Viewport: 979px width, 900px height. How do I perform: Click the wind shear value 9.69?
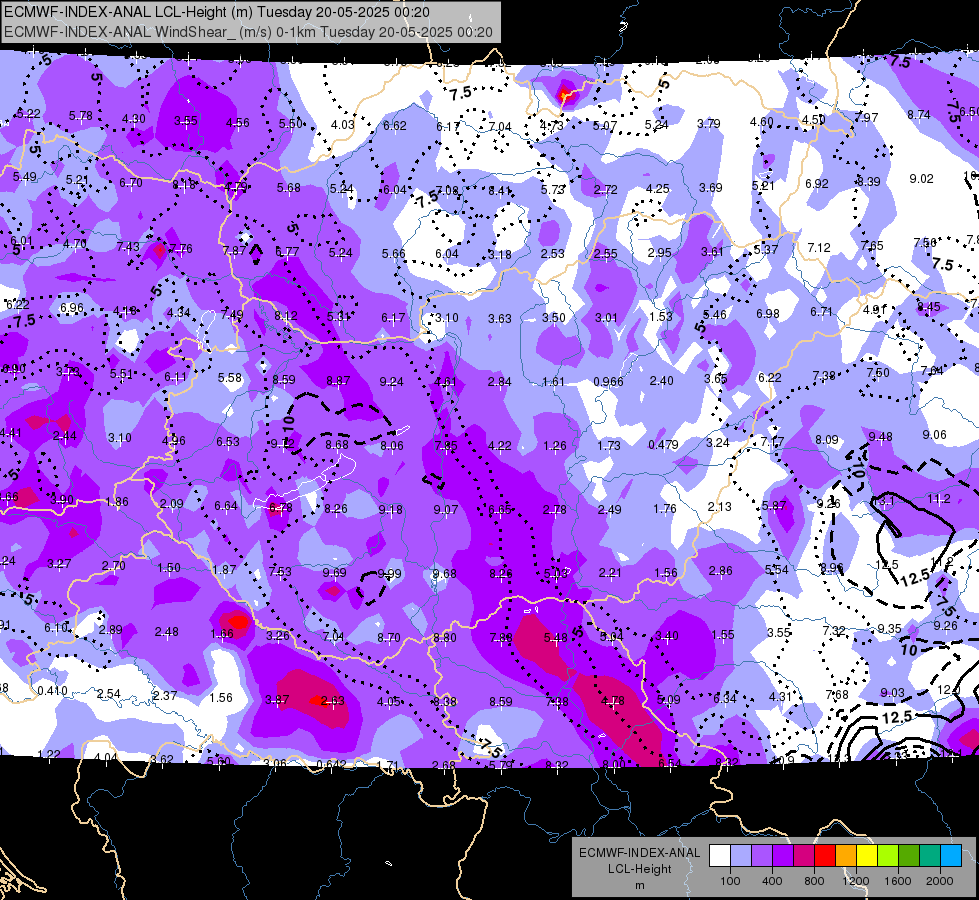pos(334,572)
